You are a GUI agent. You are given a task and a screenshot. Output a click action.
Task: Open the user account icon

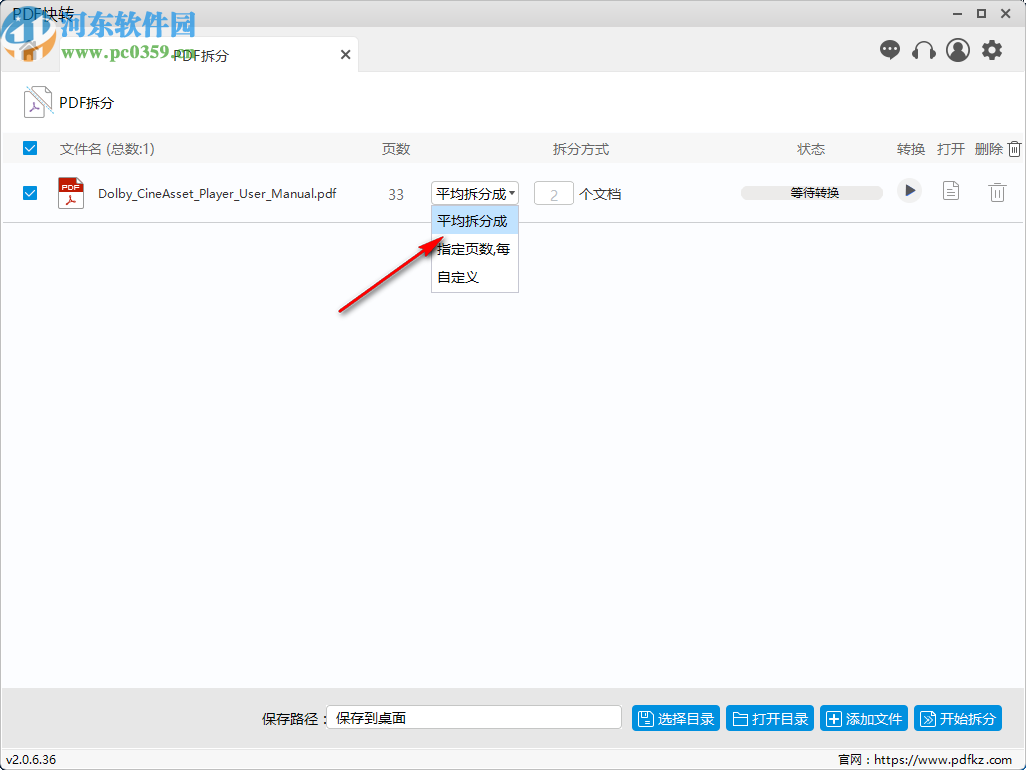pos(957,50)
